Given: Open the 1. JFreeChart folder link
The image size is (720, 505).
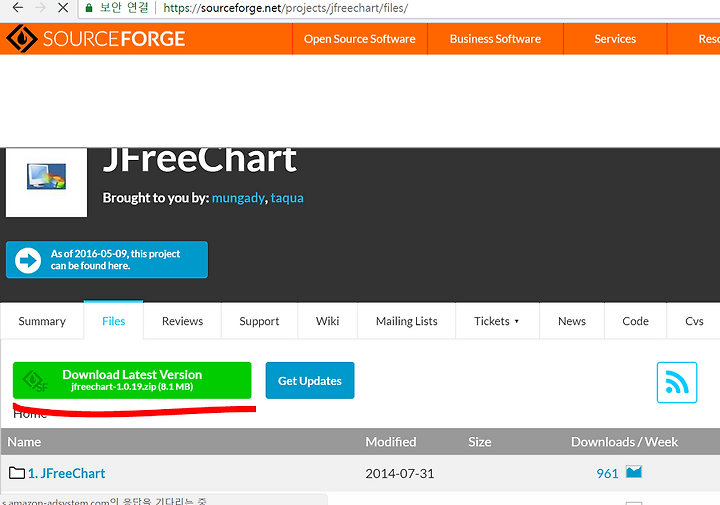Looking at the screenshot, I should click(x=66, y=473).
